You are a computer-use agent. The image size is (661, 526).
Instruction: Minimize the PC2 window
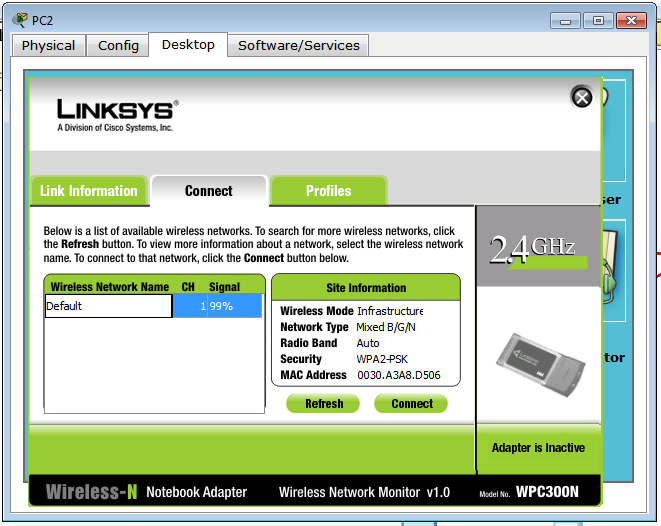565,21
